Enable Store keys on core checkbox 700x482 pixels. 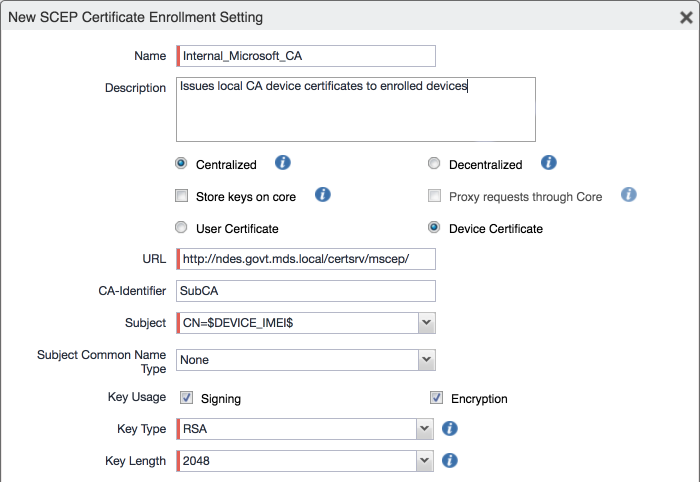pyautogui.click(x=181, y=195)
